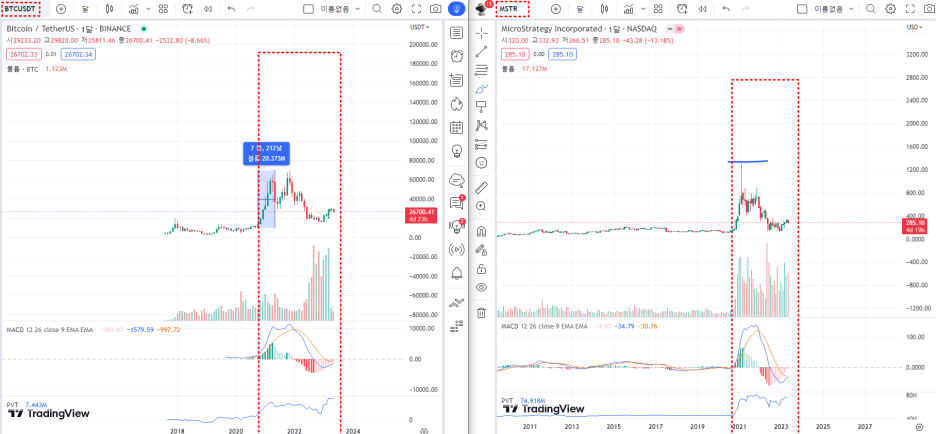Expand indicator favorites arrow on BTCUSDT chart

[148, 9]
